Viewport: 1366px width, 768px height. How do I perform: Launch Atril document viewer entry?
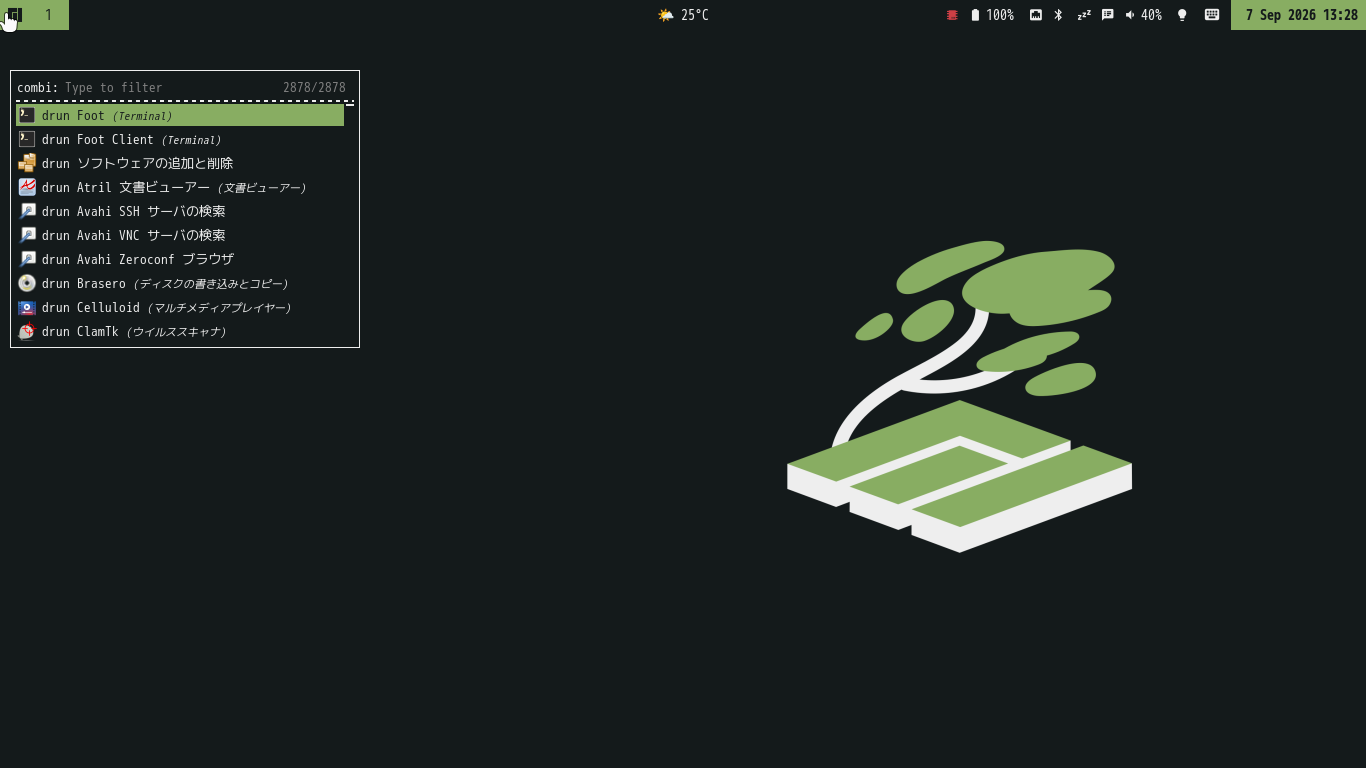(x=180, y=187)
